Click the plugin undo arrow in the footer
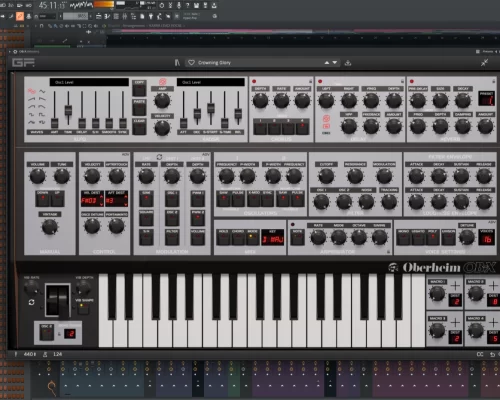The image size is (500, 400). (x=492, y=354)
